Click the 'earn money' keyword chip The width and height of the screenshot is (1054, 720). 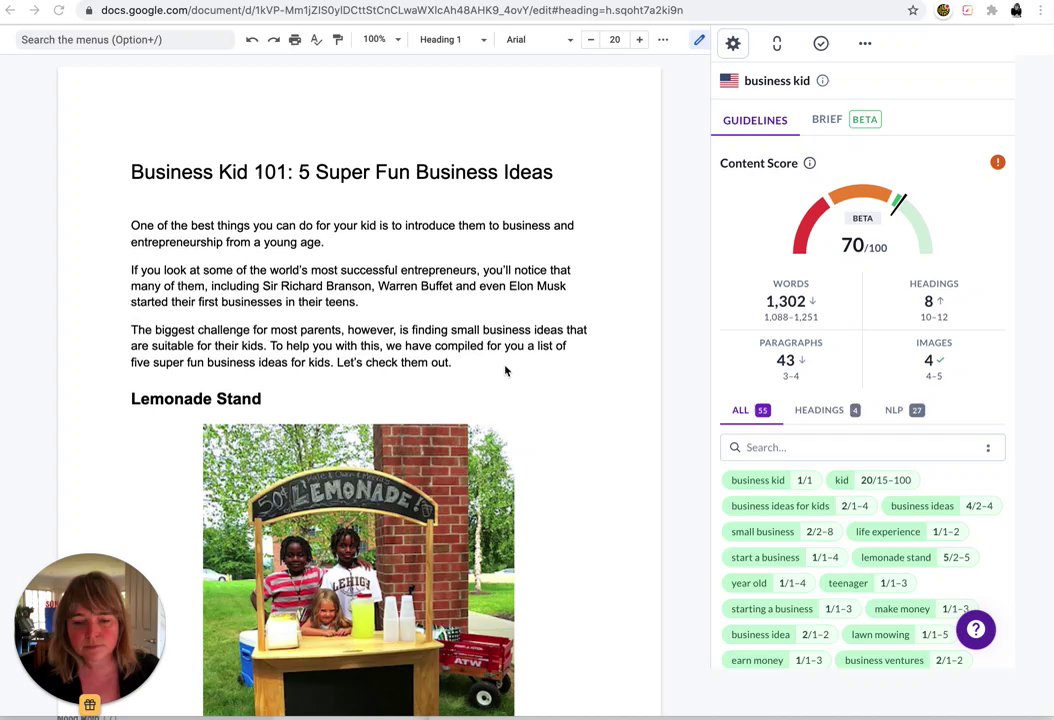(776, 660)
